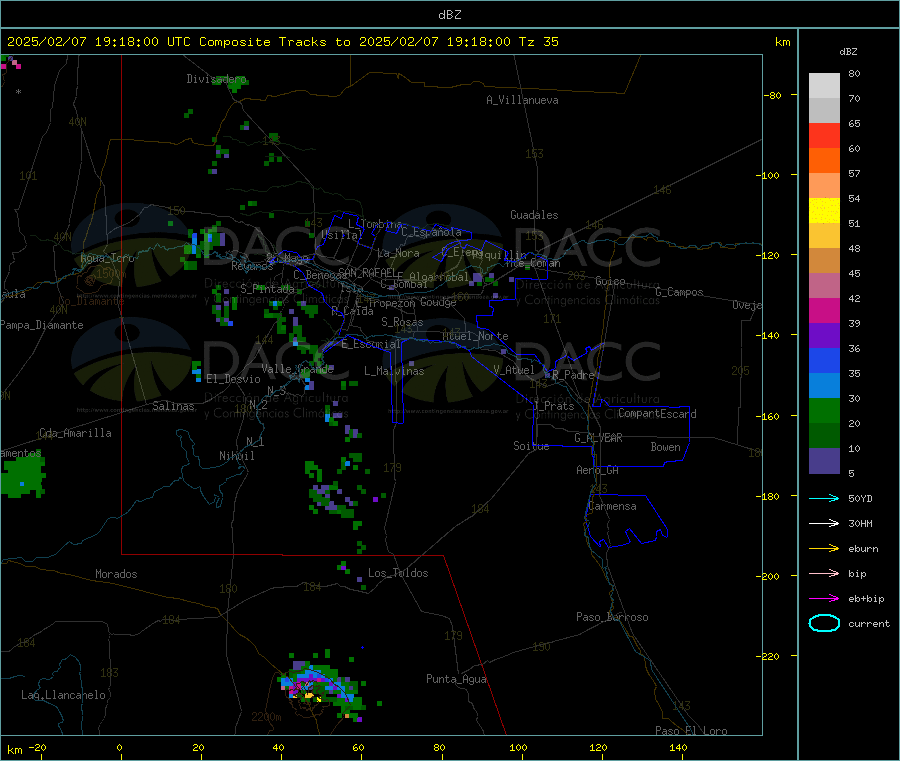Screen dimensions: 900x761
Task: Click the 'km' unit label at top right
Action: click(x=782, y=42)
